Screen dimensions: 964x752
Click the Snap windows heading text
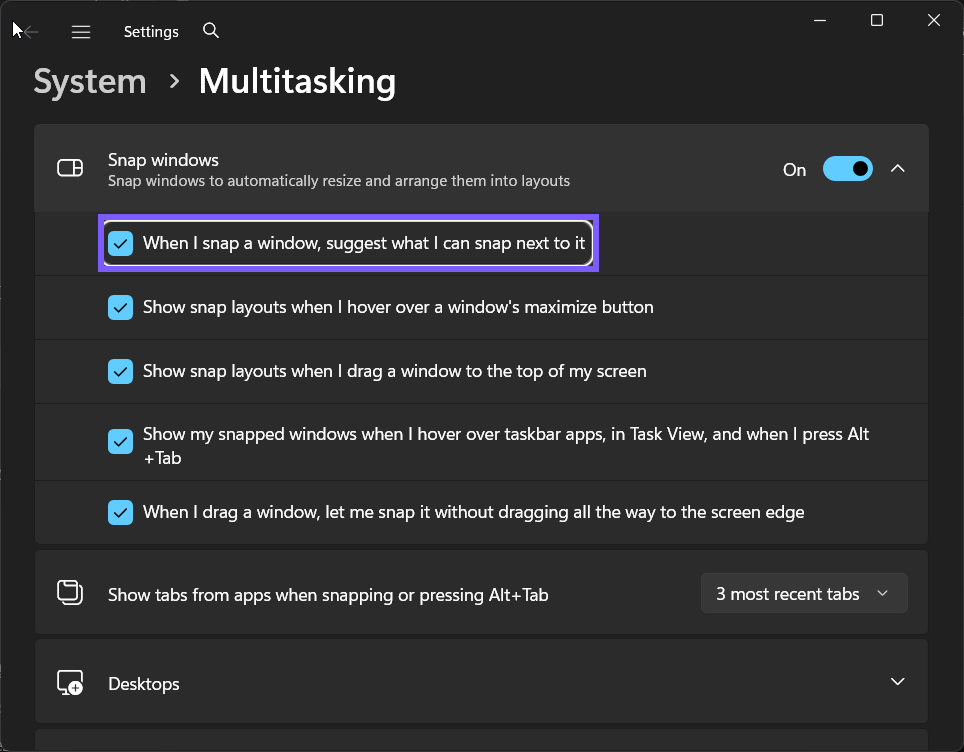point(164,160)
